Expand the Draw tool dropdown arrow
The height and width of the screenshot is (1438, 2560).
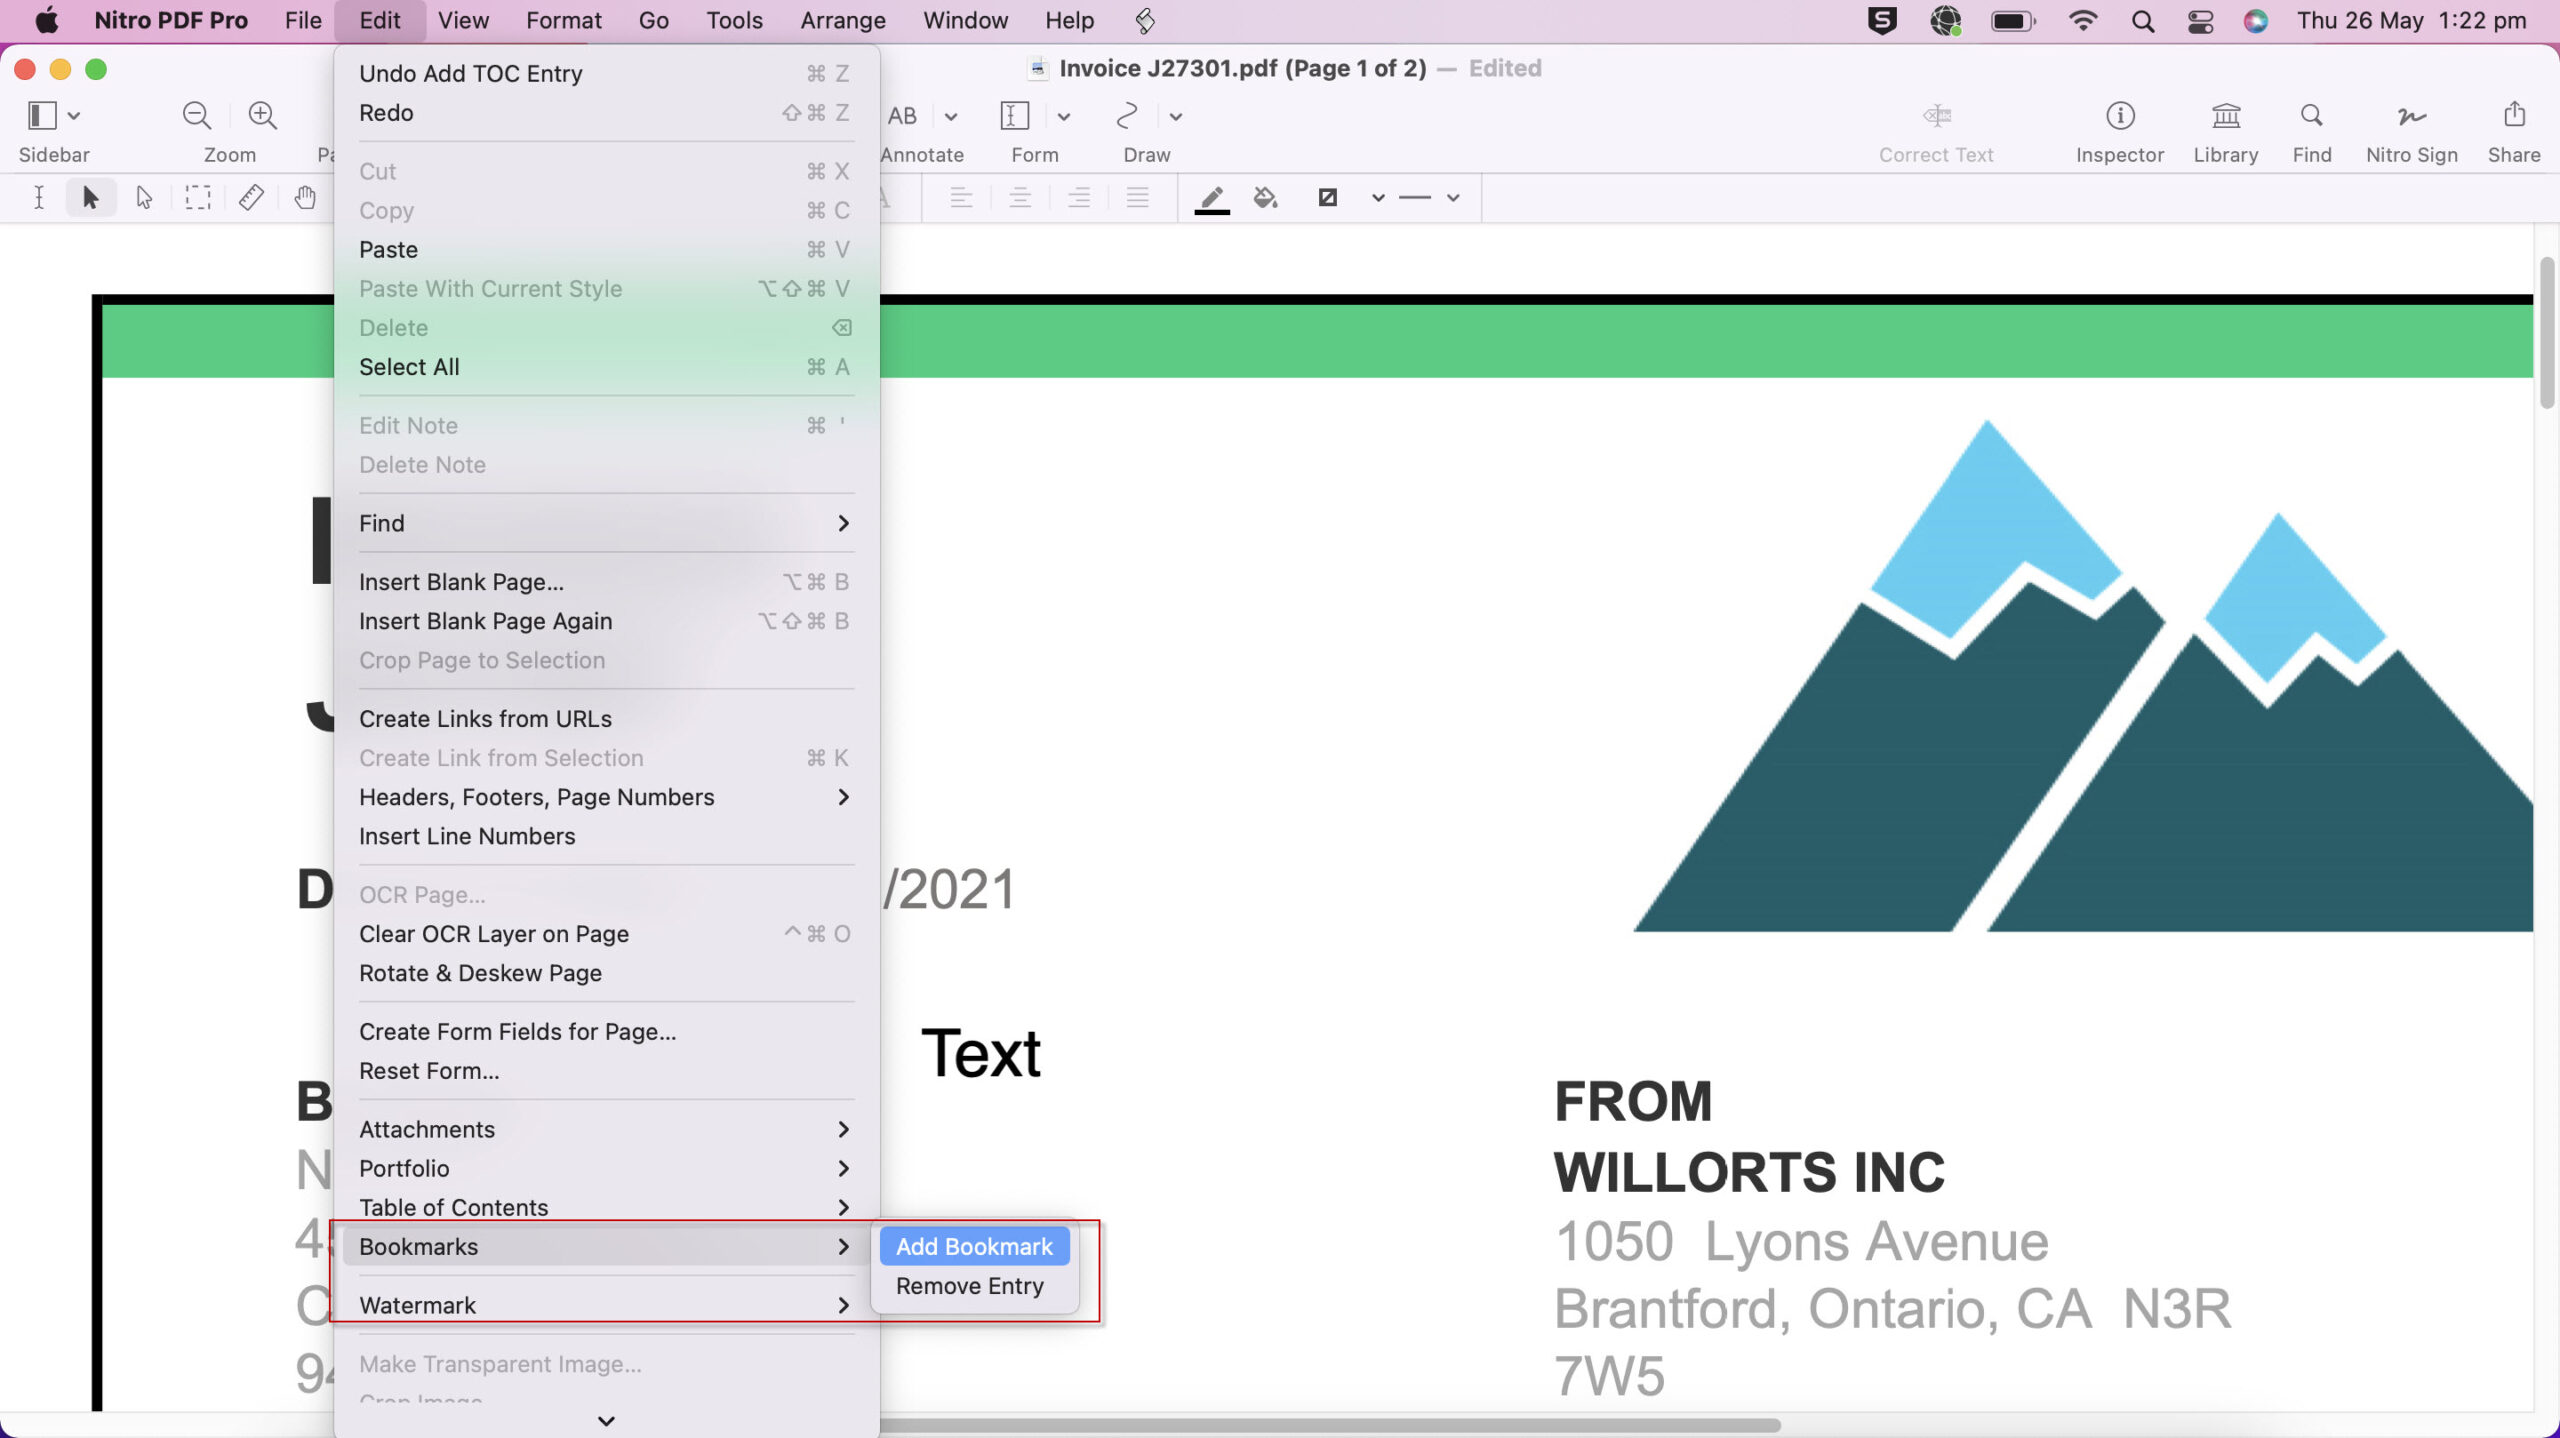pos(1176,117)
